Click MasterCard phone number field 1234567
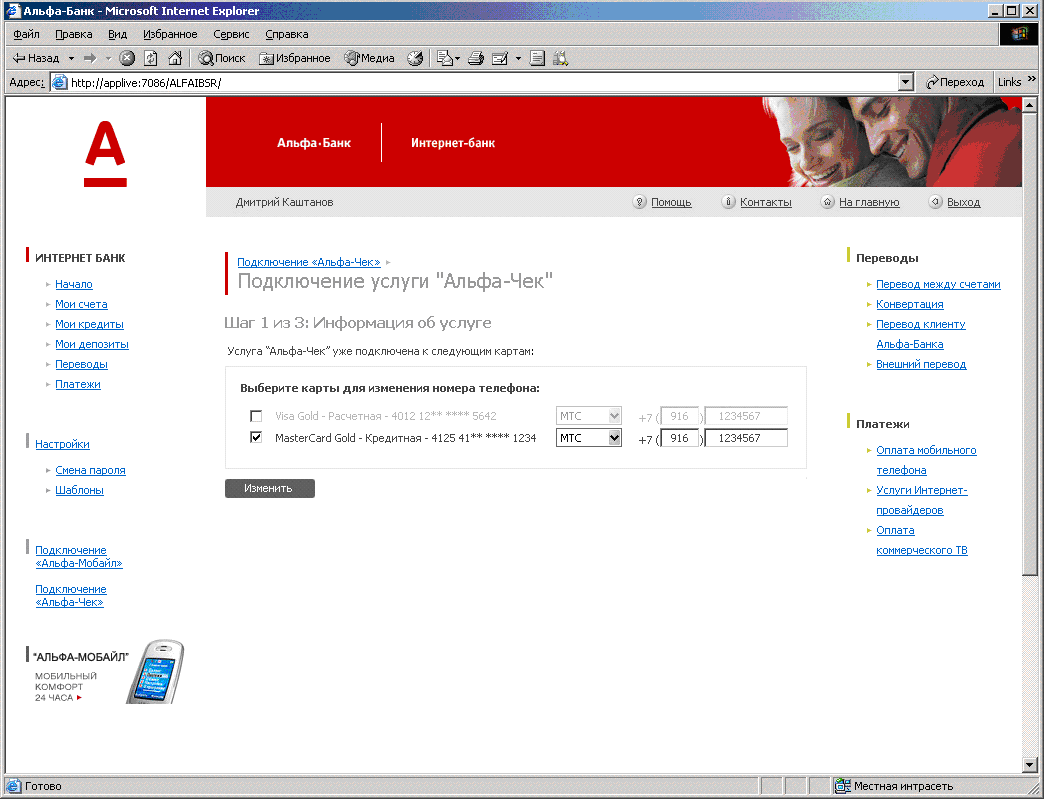Viewport: 1046px width, 799px height. point(746,438)
